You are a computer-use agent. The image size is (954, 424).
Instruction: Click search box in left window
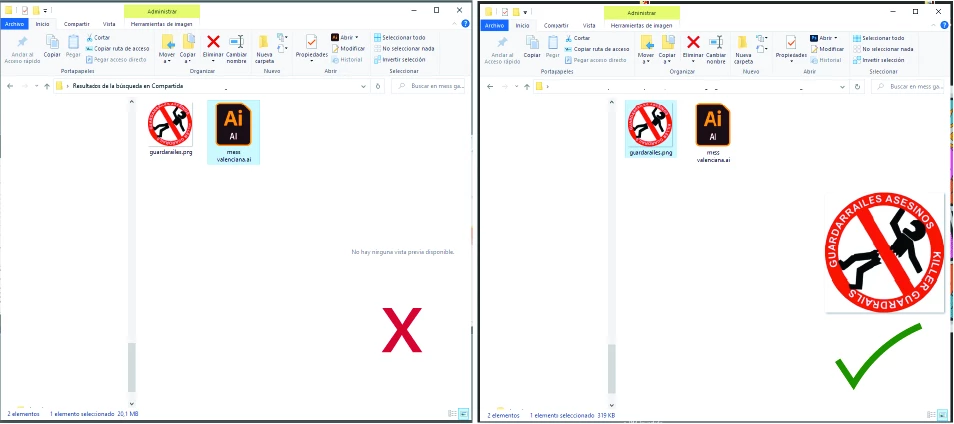[428, 86]
